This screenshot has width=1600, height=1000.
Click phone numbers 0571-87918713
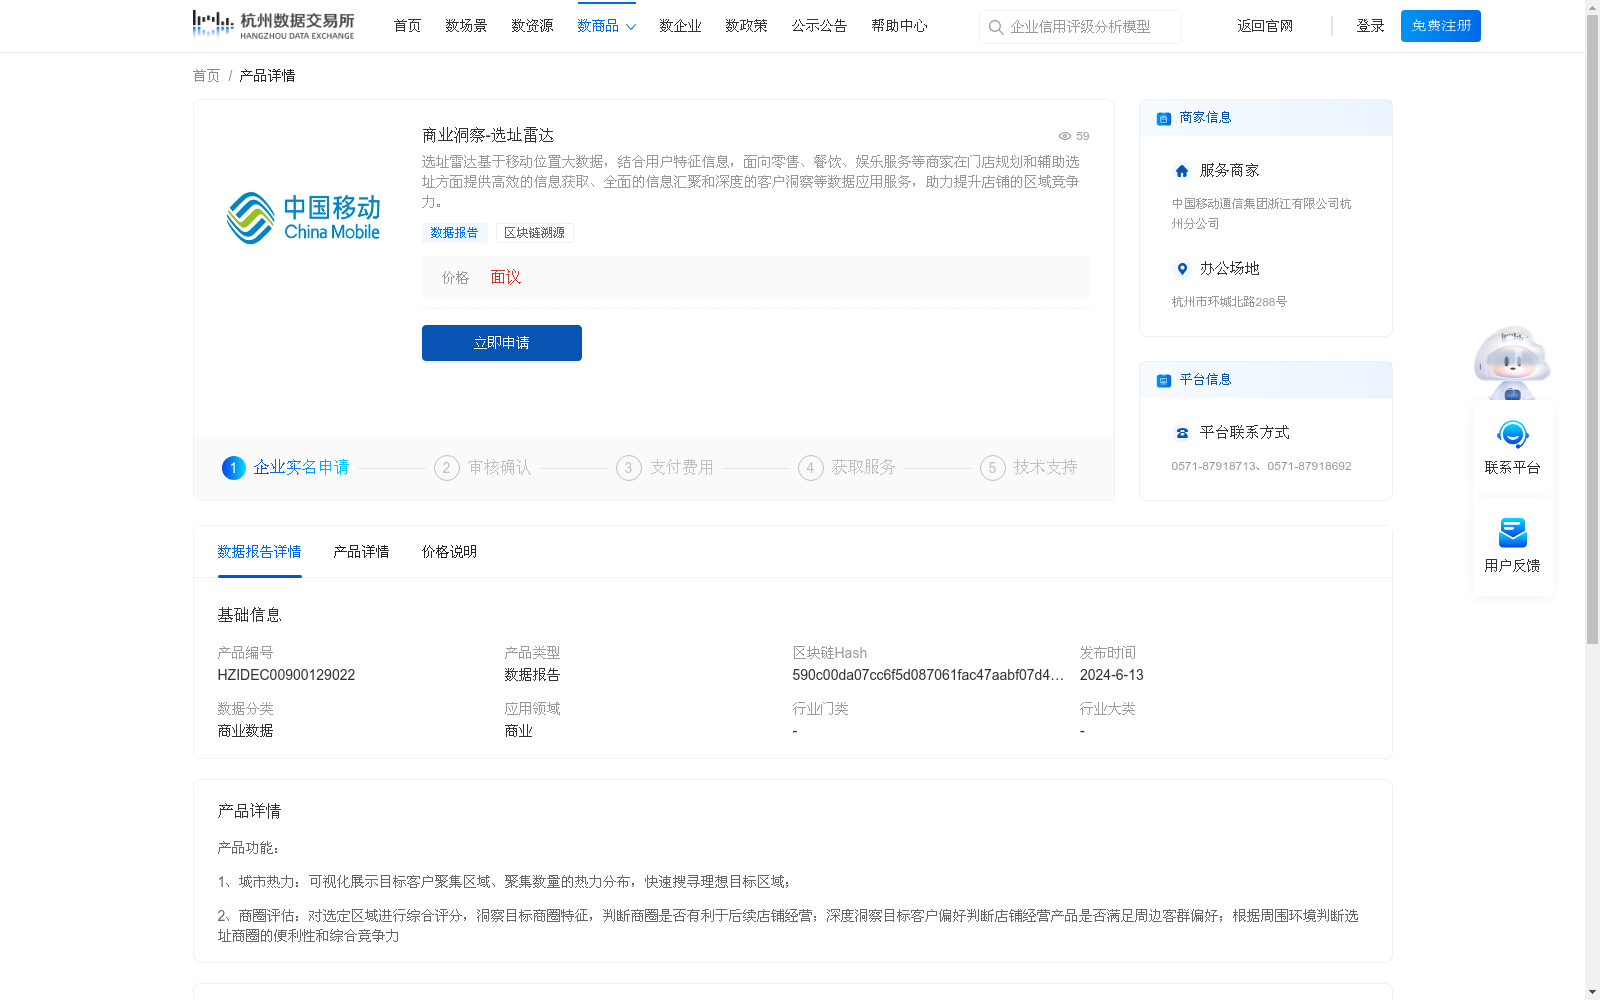point(1261,466)
